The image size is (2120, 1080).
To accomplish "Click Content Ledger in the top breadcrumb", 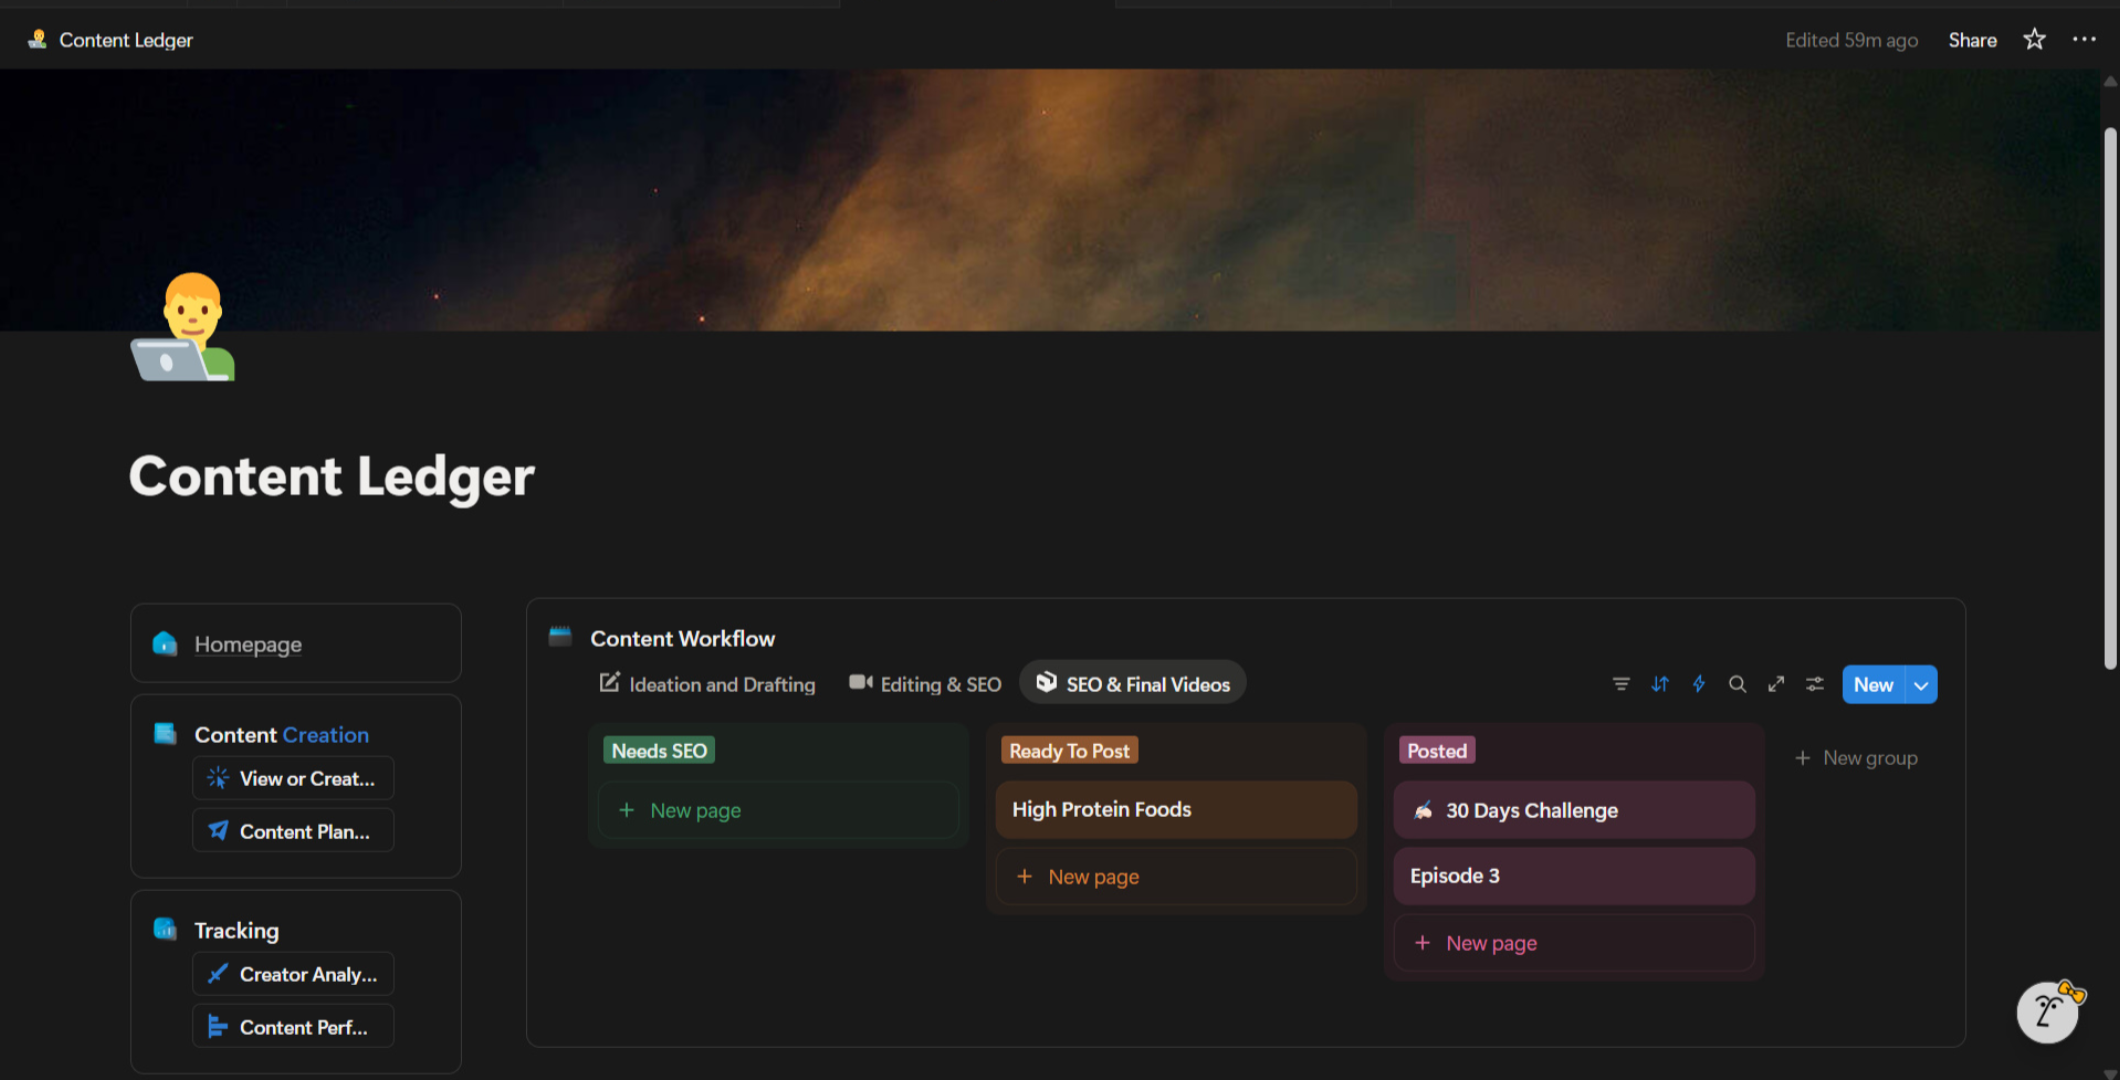I will tap(126, 40).
